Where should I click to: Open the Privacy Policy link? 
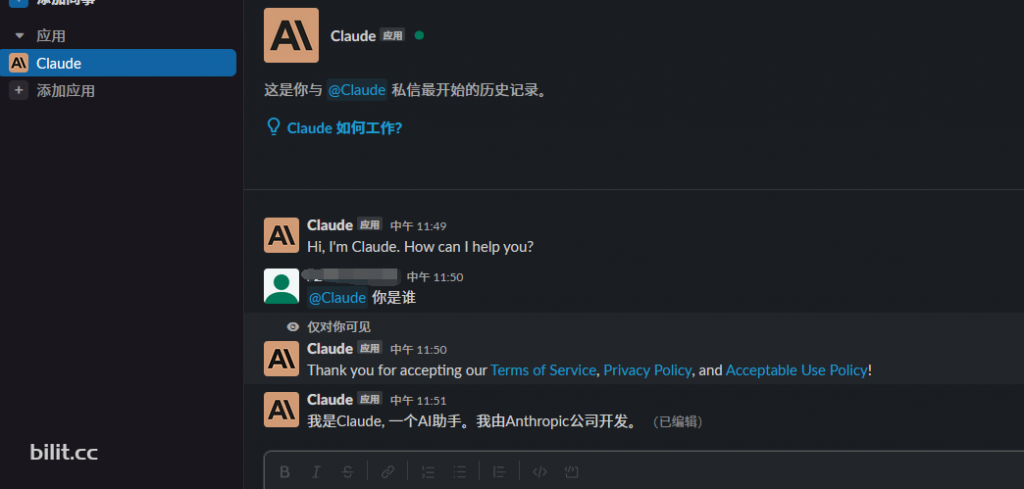(647, 370)
